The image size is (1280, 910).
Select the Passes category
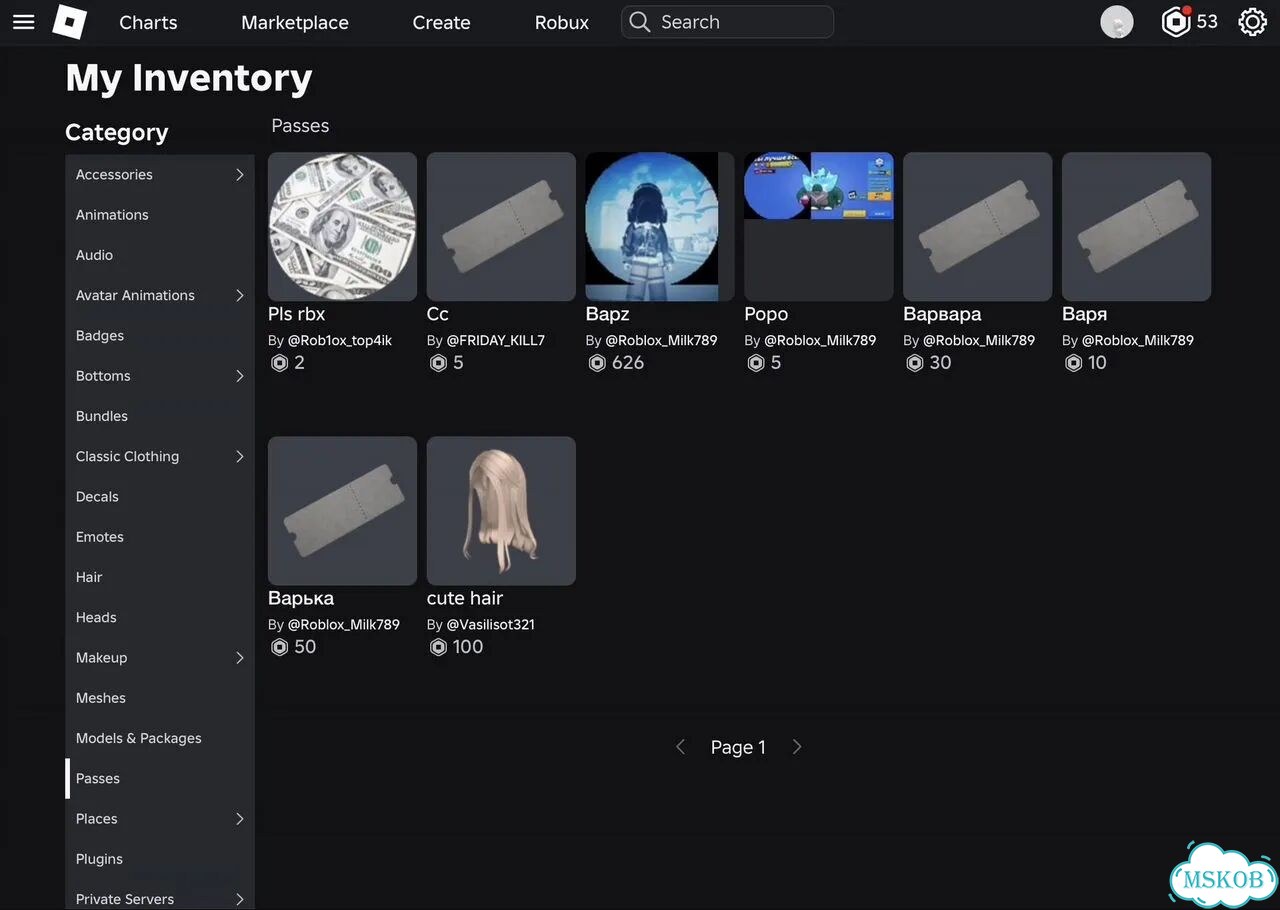(x=160, y=779)
